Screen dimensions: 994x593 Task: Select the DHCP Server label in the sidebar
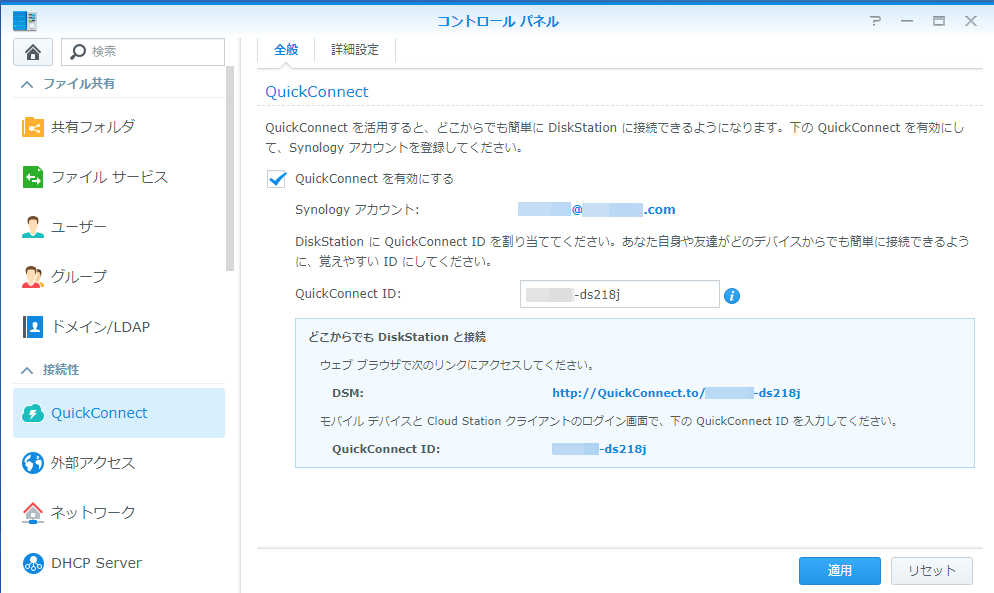[96, 563]
